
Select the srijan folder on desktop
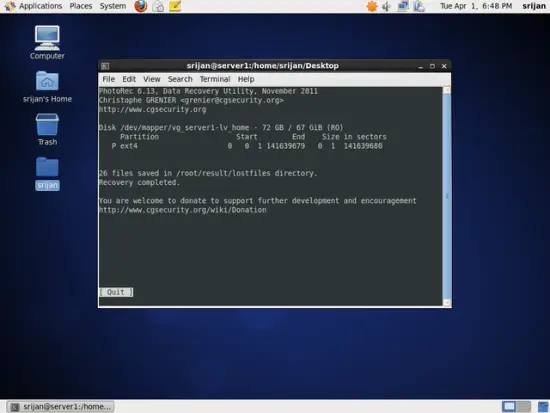click(47, 174)
